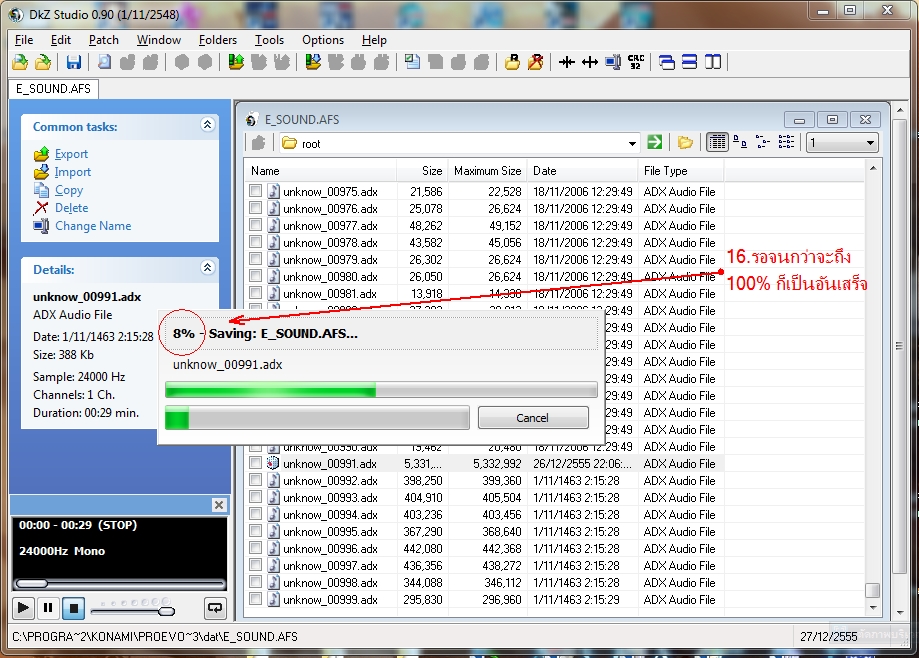Click the file list vertical scrollbar thumb

[x=873, y=589]
